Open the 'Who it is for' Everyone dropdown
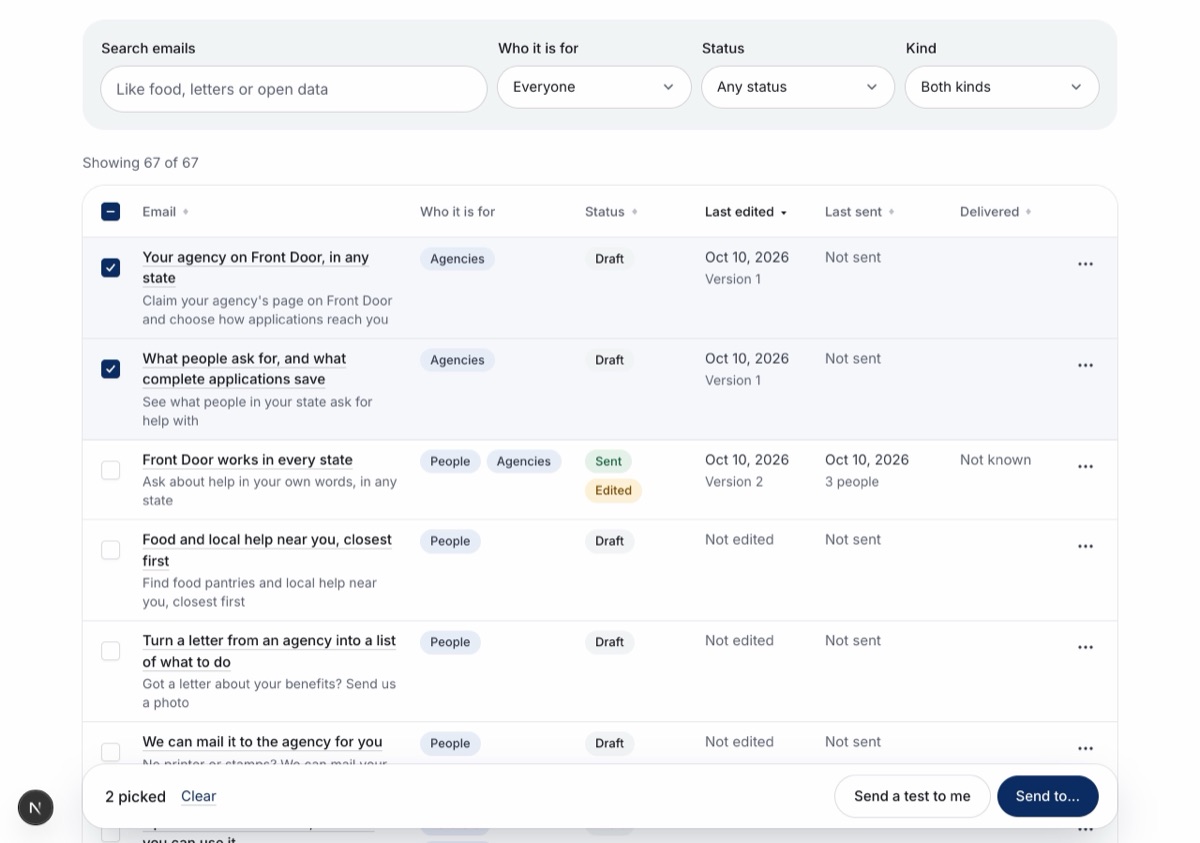The width and height of the screenshot is (1200, 843). point(594,87)
